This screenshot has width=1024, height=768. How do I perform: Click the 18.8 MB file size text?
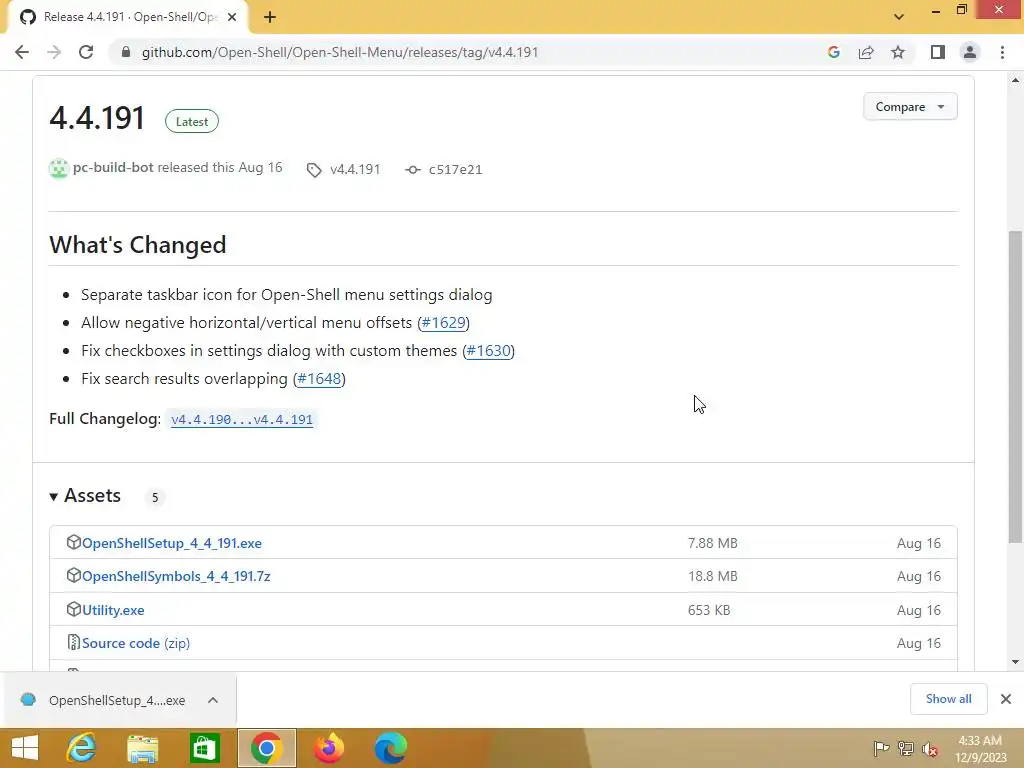712,577
